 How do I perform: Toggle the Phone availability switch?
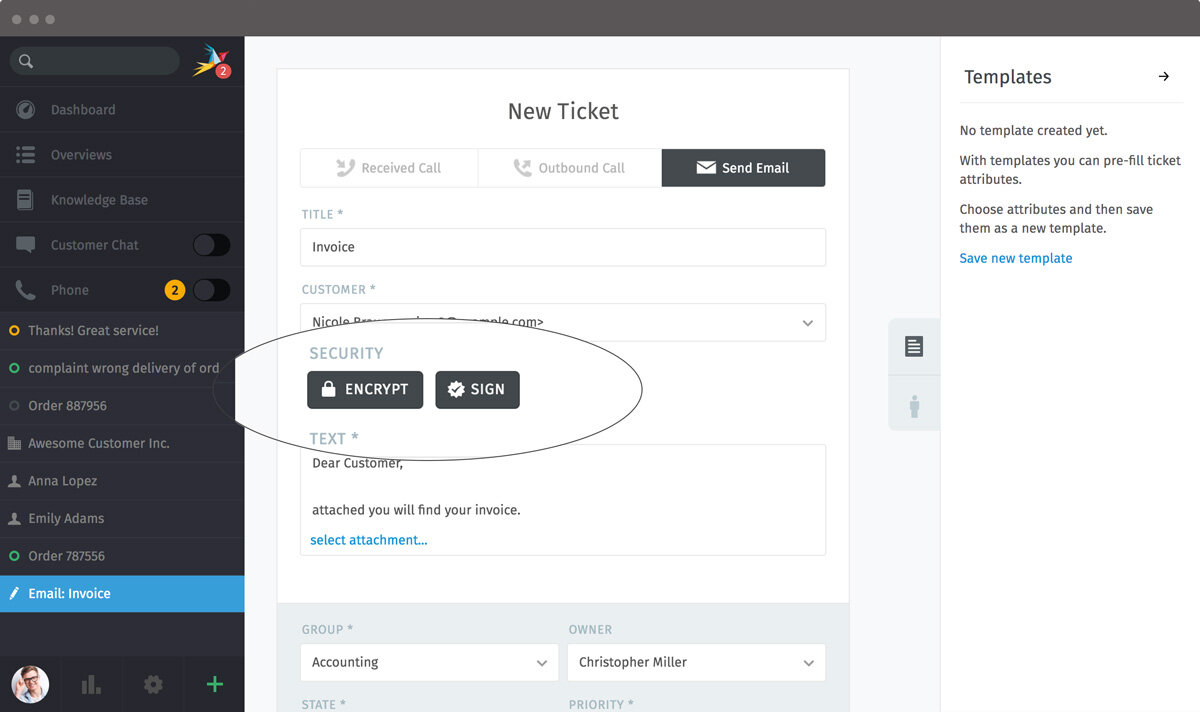pyautogui.click(x=211, y=290)
